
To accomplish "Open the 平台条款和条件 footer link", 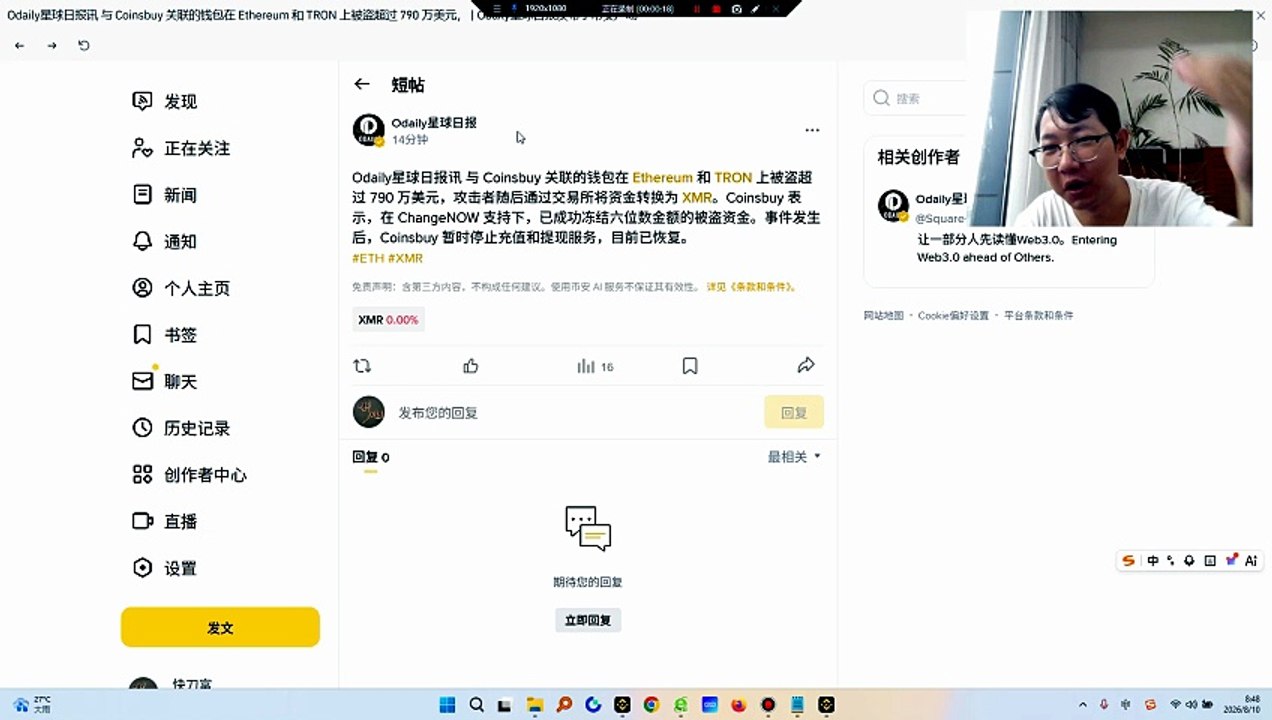I will pyautogui.click(x=1039, y=315).
